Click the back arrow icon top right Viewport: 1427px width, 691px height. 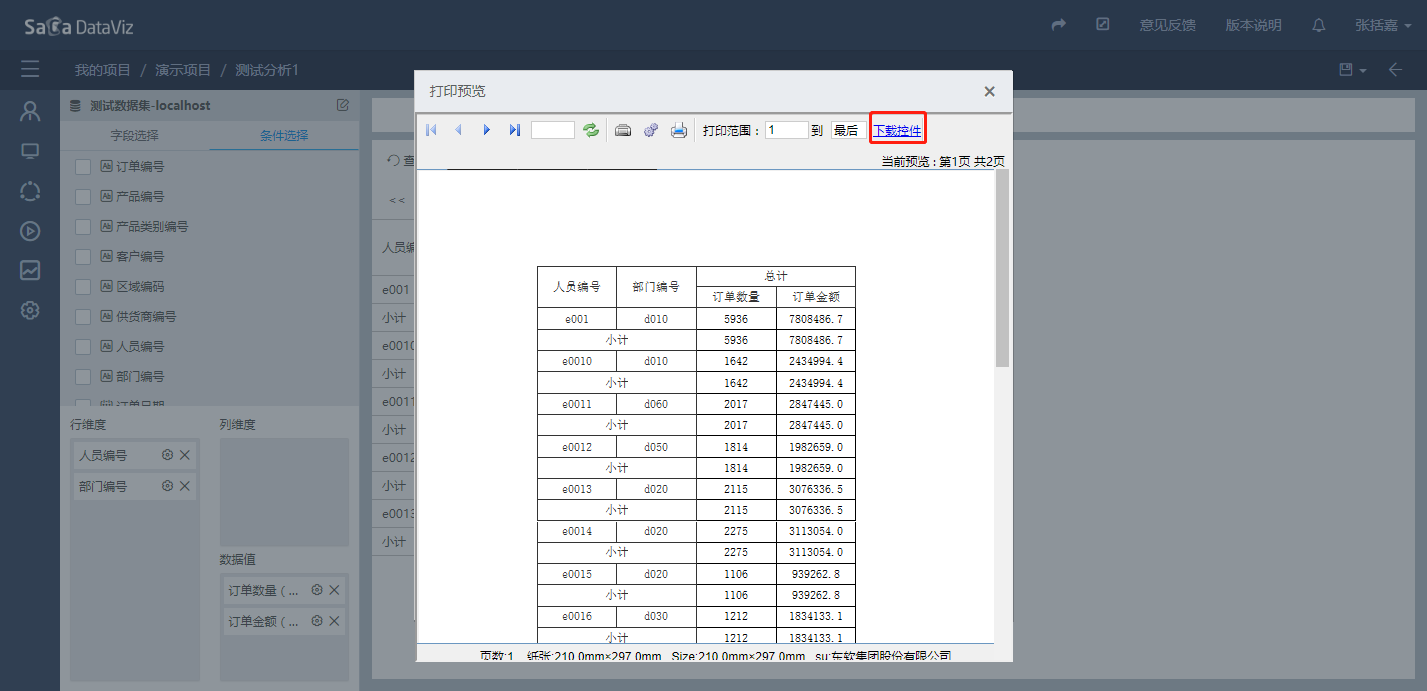tap(1396, 69)
